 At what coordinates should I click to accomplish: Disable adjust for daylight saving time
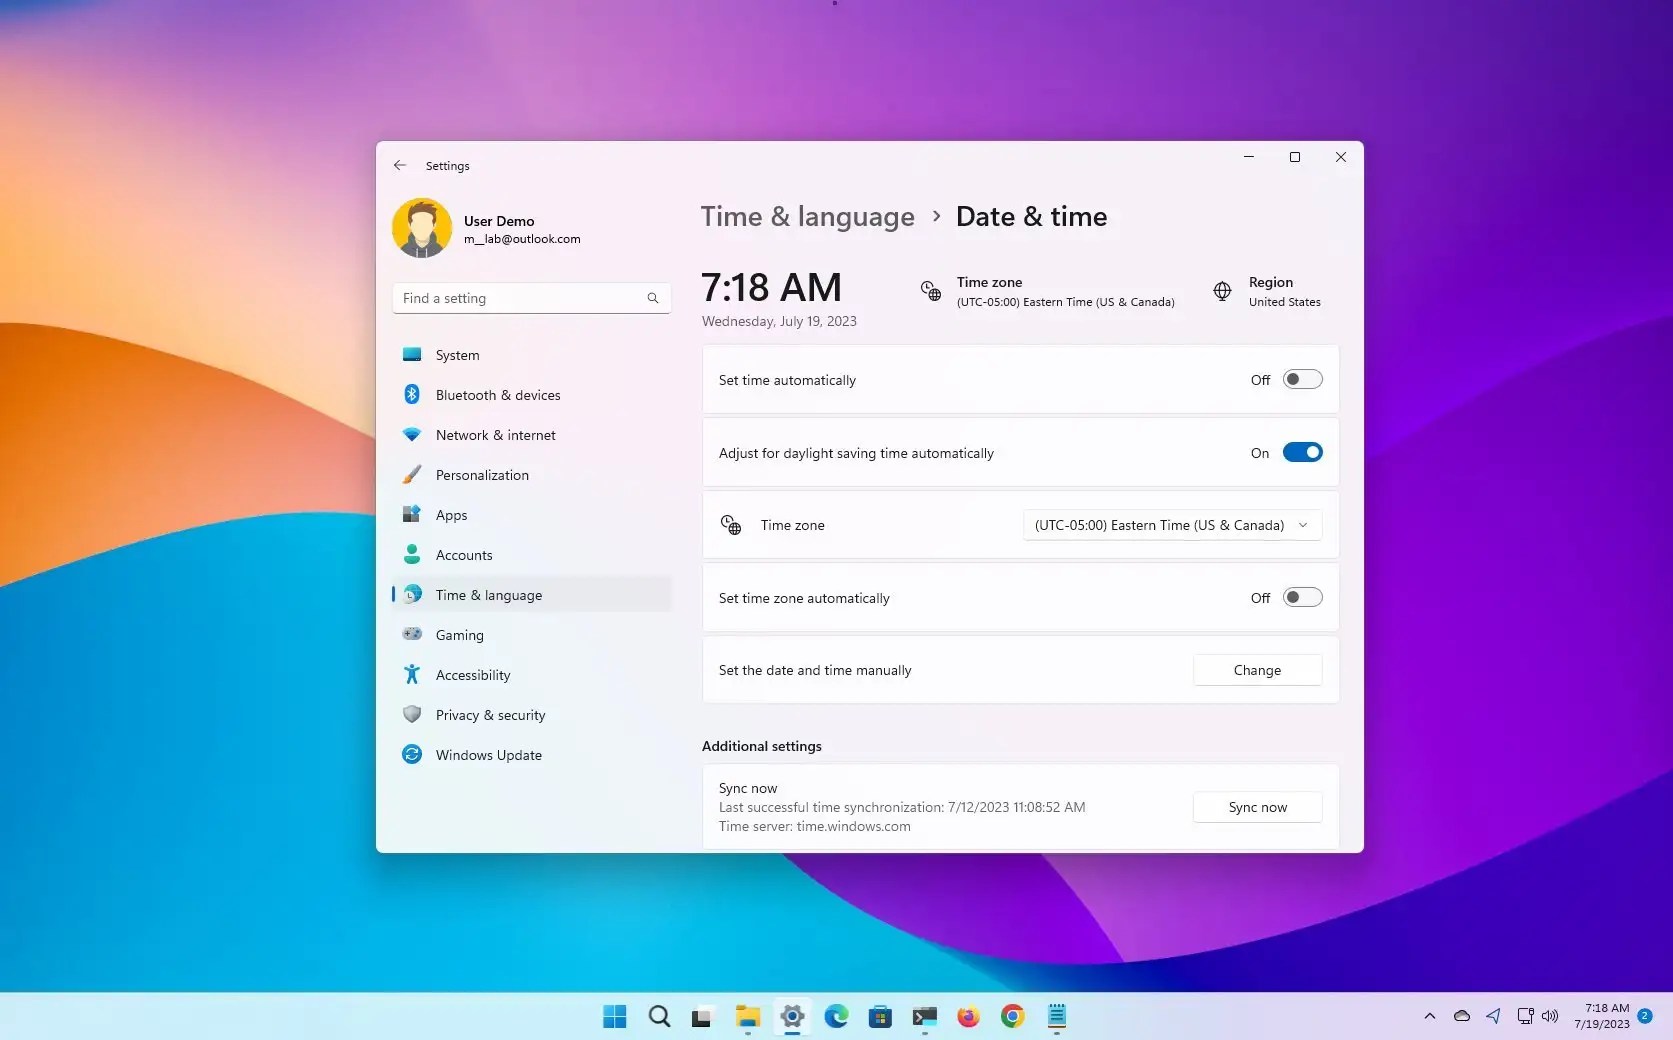click(x=1301, y=452)
